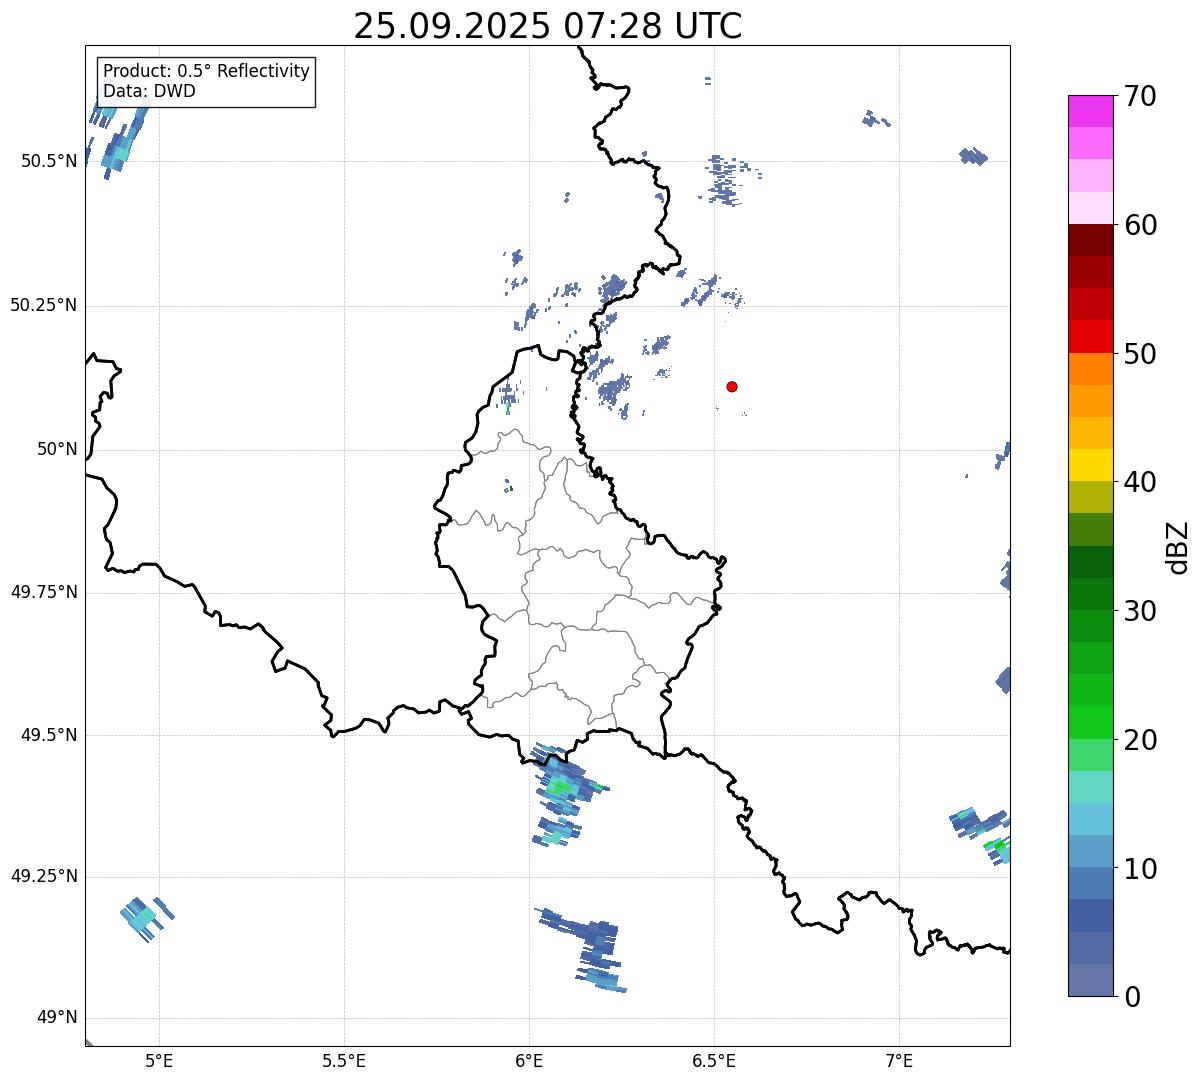The width and height of the screenshot is (1202, 1081).
Task: Click the latitude label 49.75°N
Action: (44, 592)
